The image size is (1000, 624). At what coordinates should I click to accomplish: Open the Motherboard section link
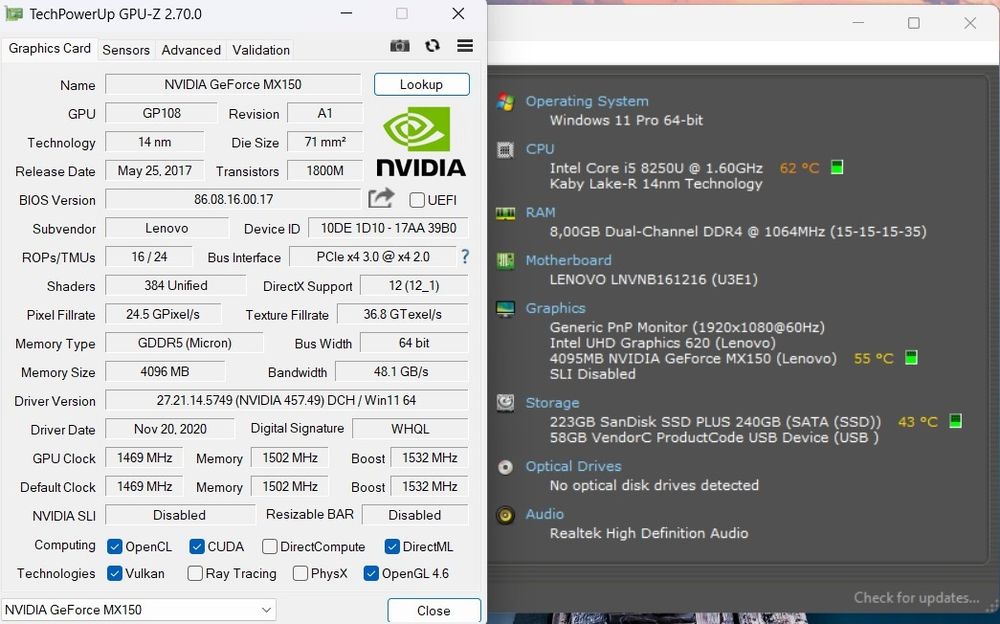[x=568, y=260]
